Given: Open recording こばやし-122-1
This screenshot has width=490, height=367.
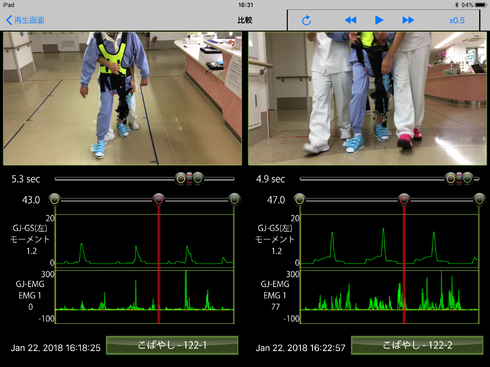Looking at the screenshot, I should (x=172, y=345).
